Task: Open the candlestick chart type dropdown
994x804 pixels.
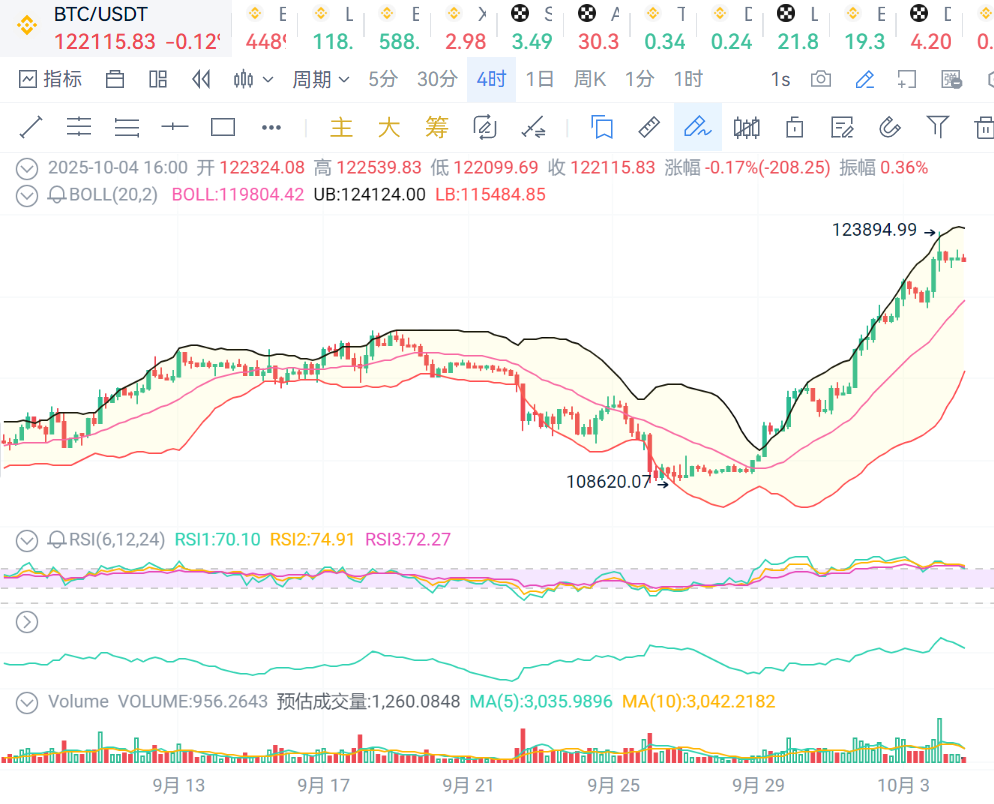Action: [x=253, y=79]
